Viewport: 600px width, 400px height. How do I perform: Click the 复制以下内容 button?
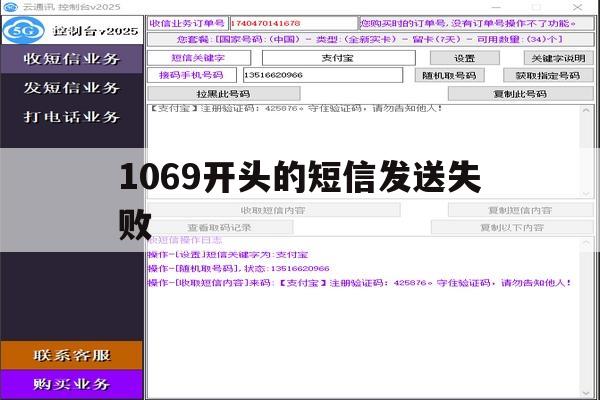[x=512, y=227]
